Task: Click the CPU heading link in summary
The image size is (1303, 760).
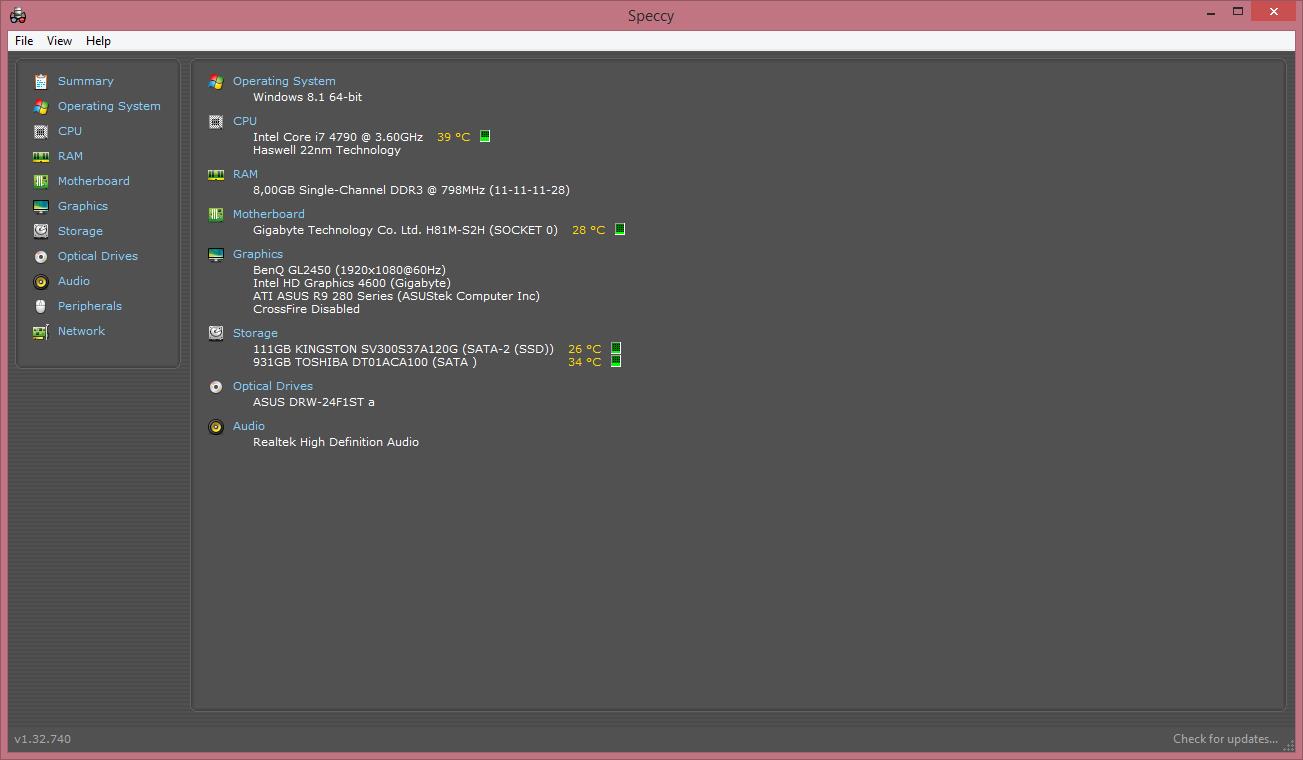Action: point(245,121)
